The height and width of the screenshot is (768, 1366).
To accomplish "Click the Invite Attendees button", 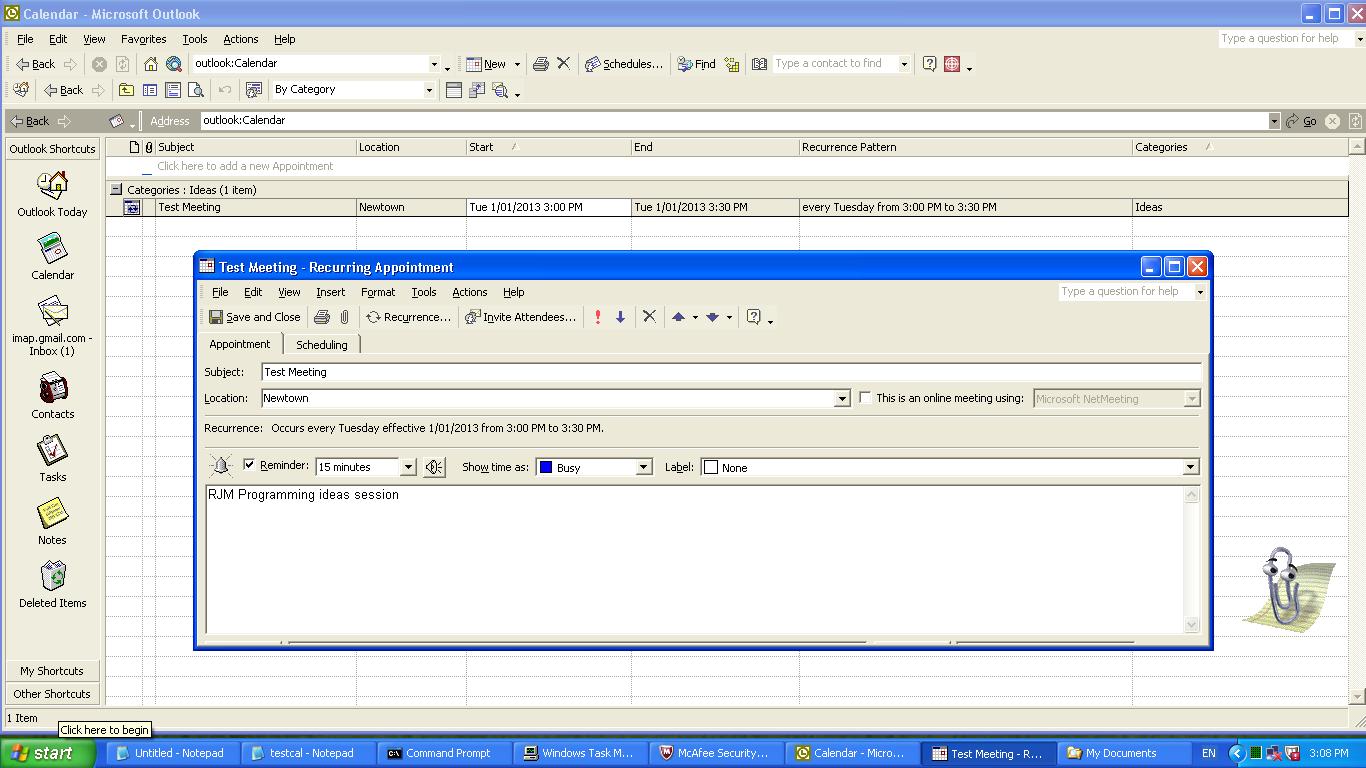I will pyautogui.click(x=520, y=317).
